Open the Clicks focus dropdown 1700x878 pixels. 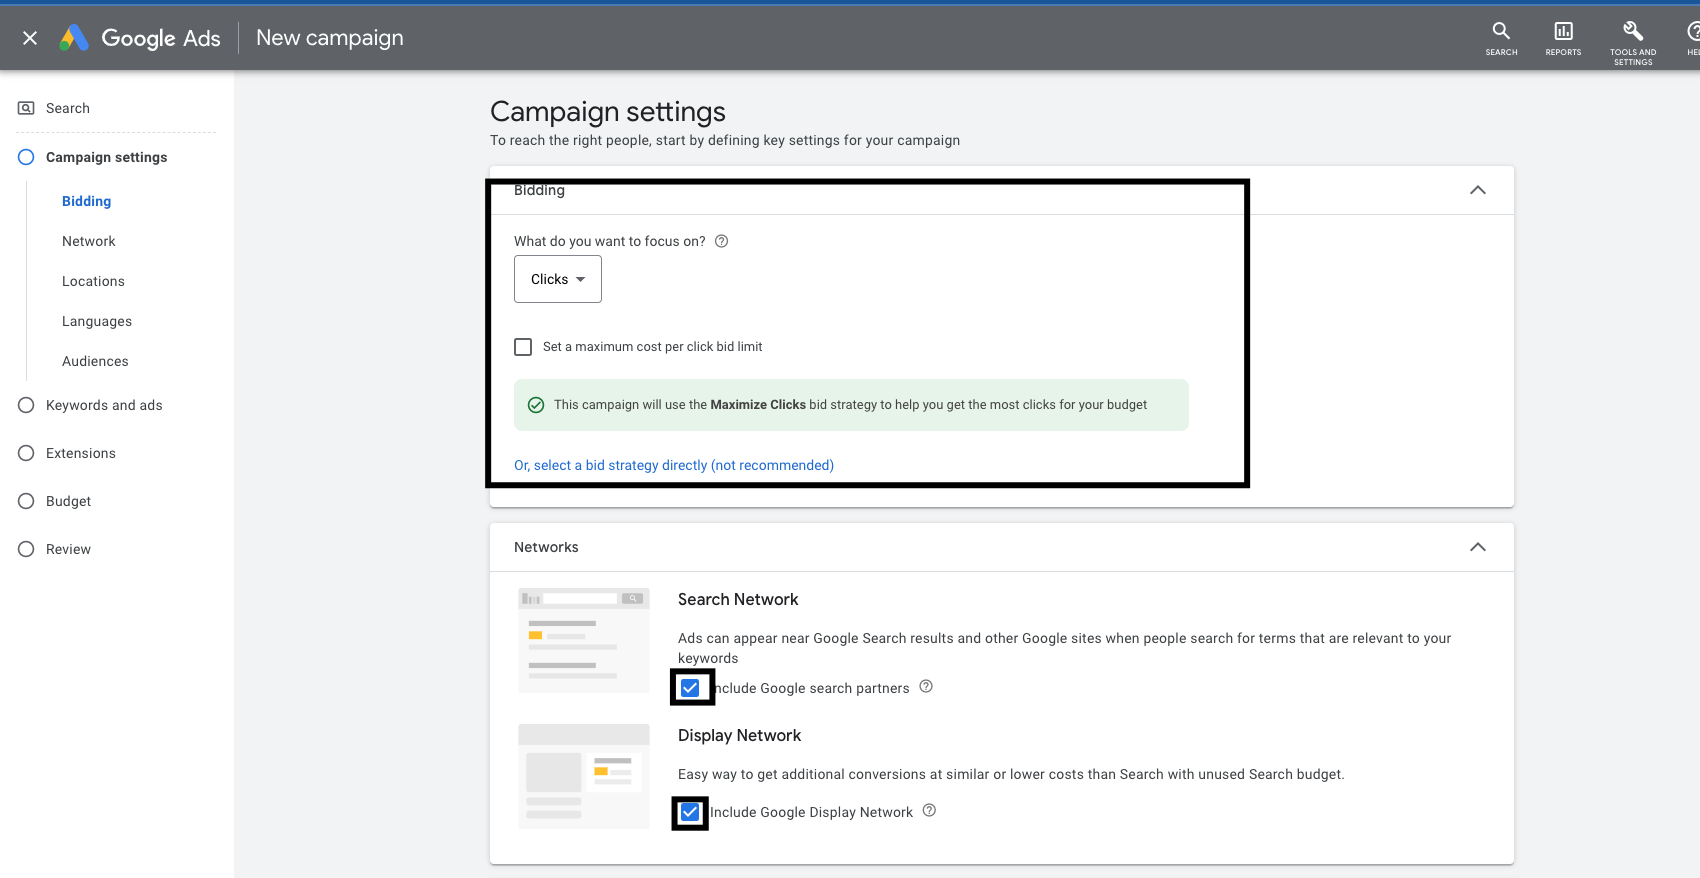[x=558, y=279]
